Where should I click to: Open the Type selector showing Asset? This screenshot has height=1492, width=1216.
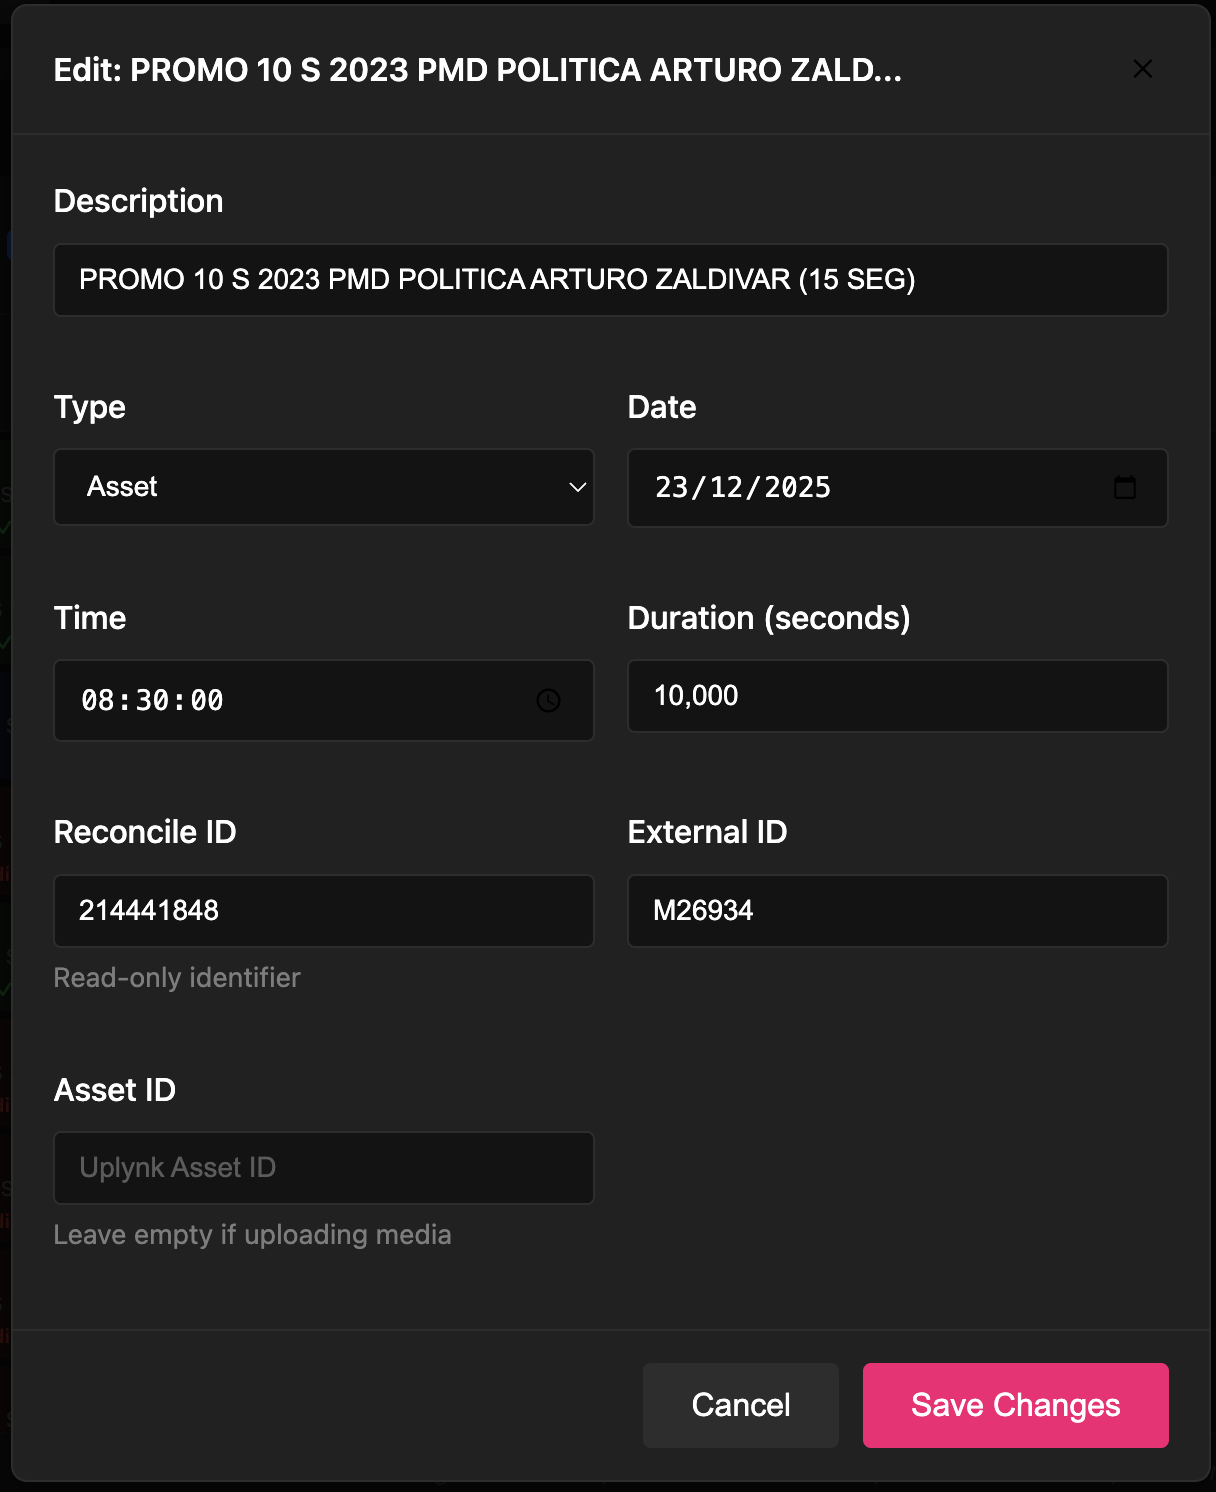pyautogui.click(x=323, y=487)
